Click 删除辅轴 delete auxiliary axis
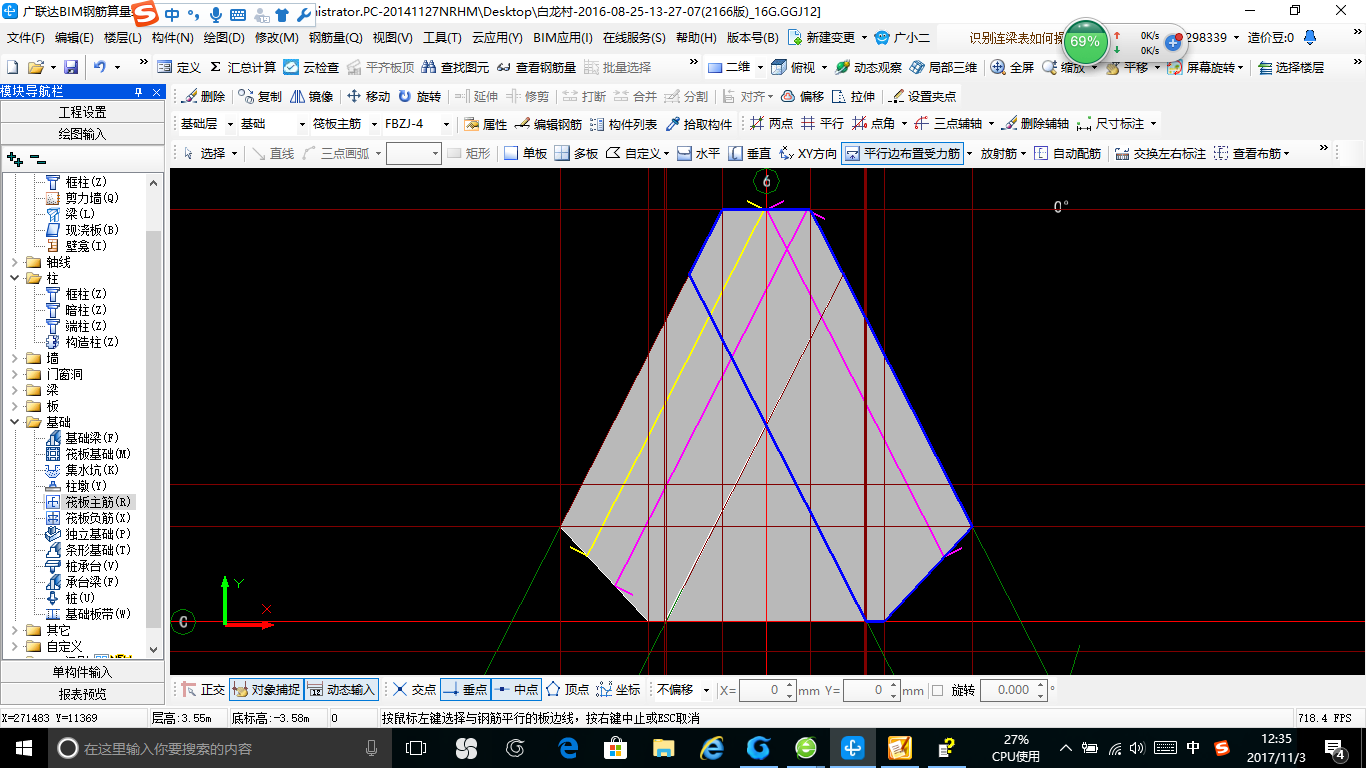This screenshot has height=768, width=1366. [1035, 124]
